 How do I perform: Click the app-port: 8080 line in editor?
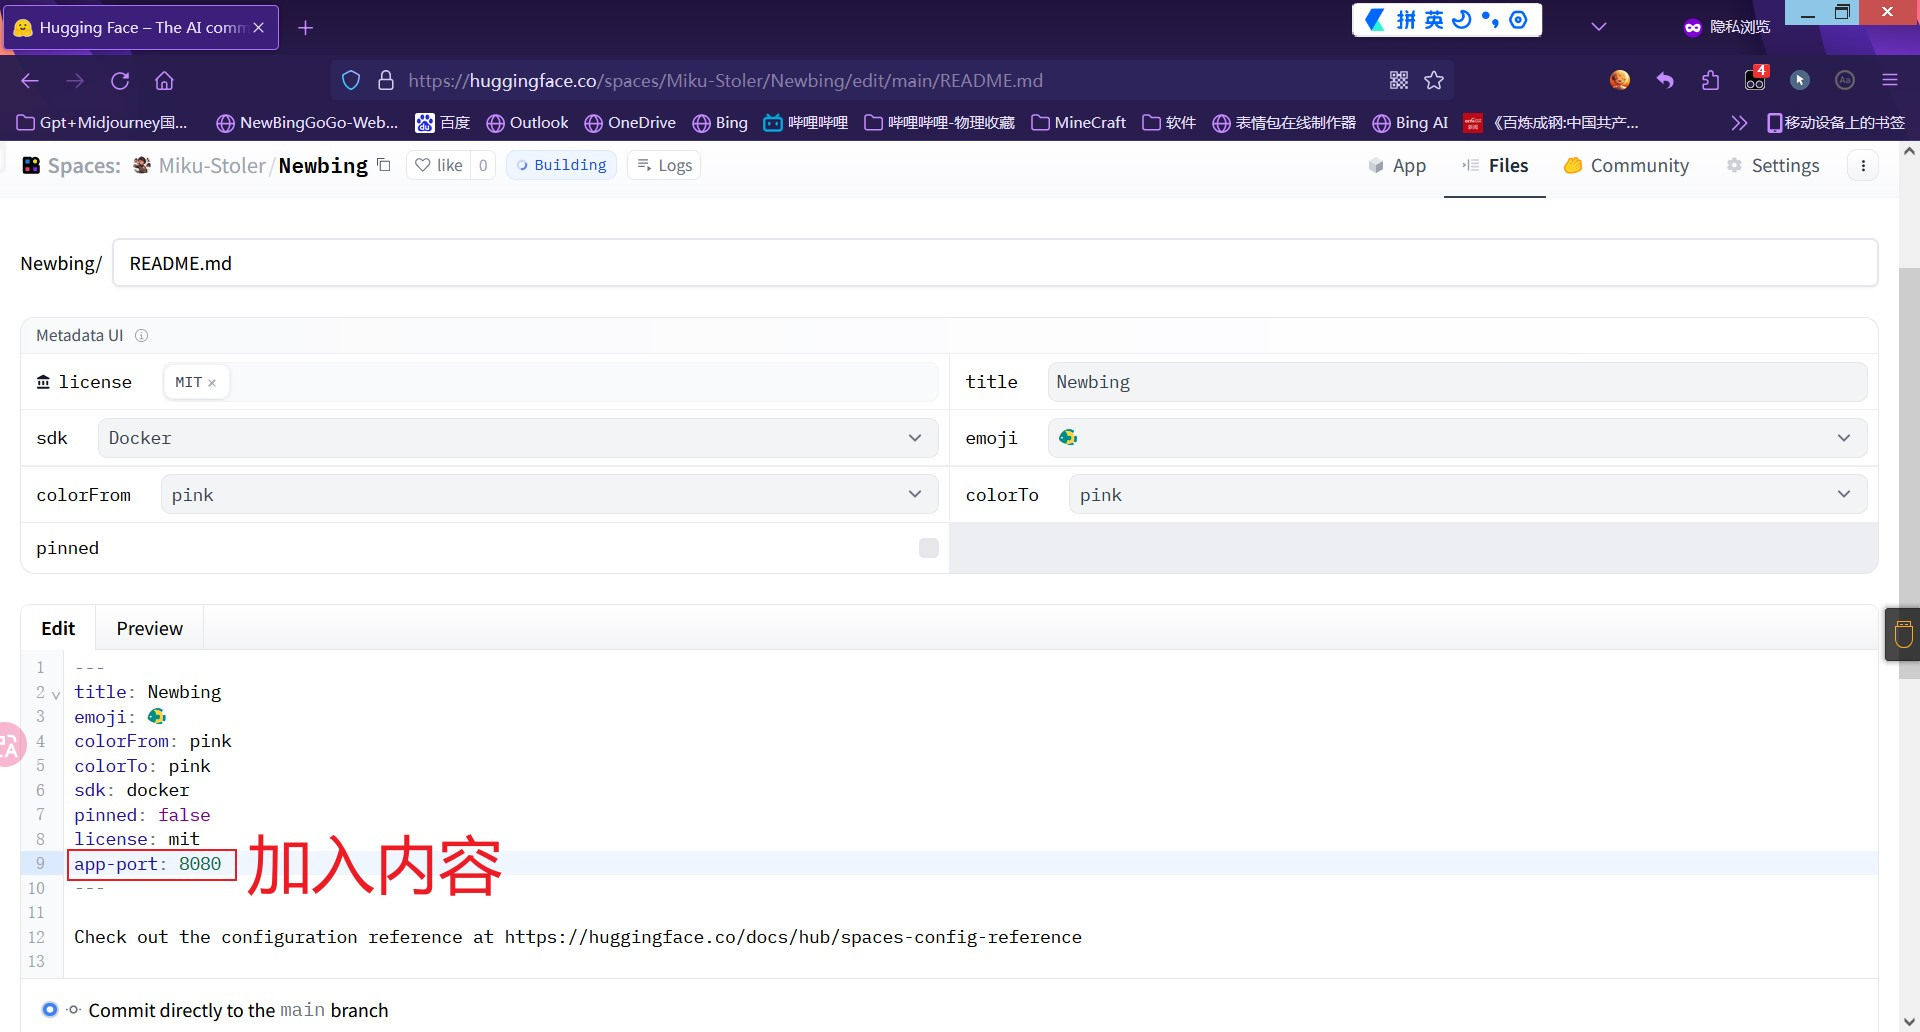(x=148, y=864)
